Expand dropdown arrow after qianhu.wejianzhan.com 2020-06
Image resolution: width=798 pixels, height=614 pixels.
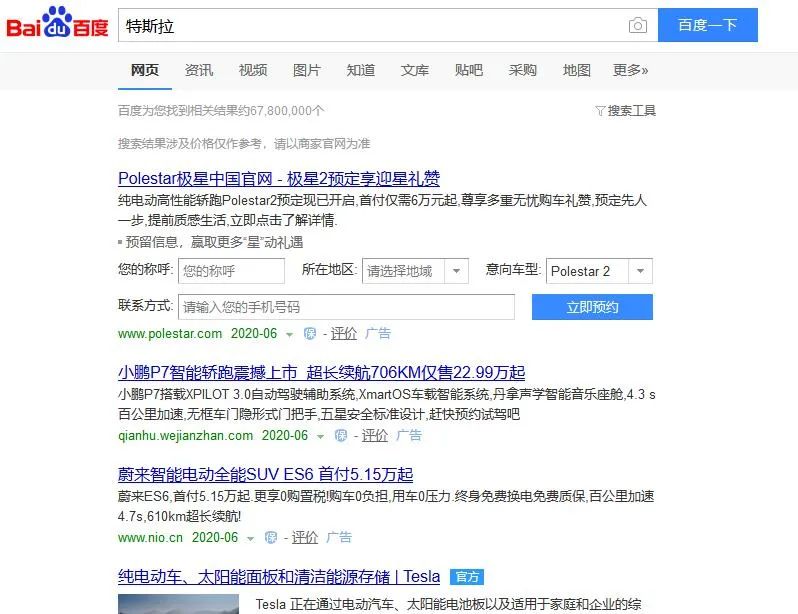pos(320,436)
